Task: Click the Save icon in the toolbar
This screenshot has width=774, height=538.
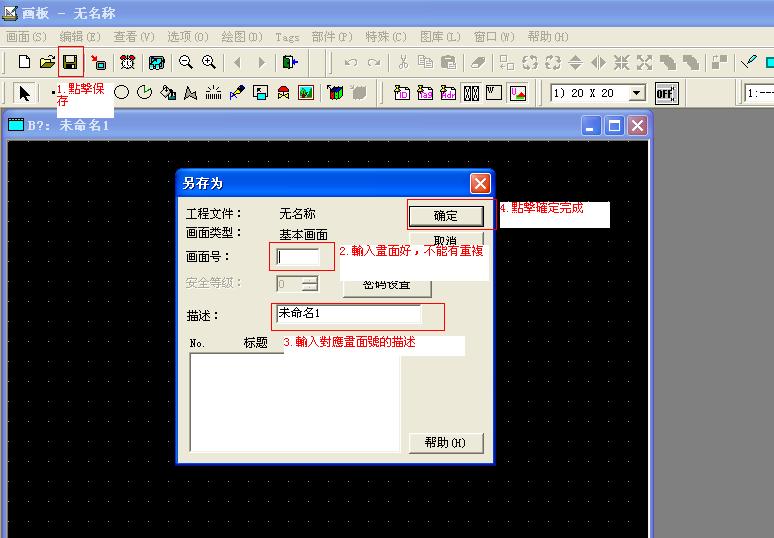Action: (x=70, y=62)
